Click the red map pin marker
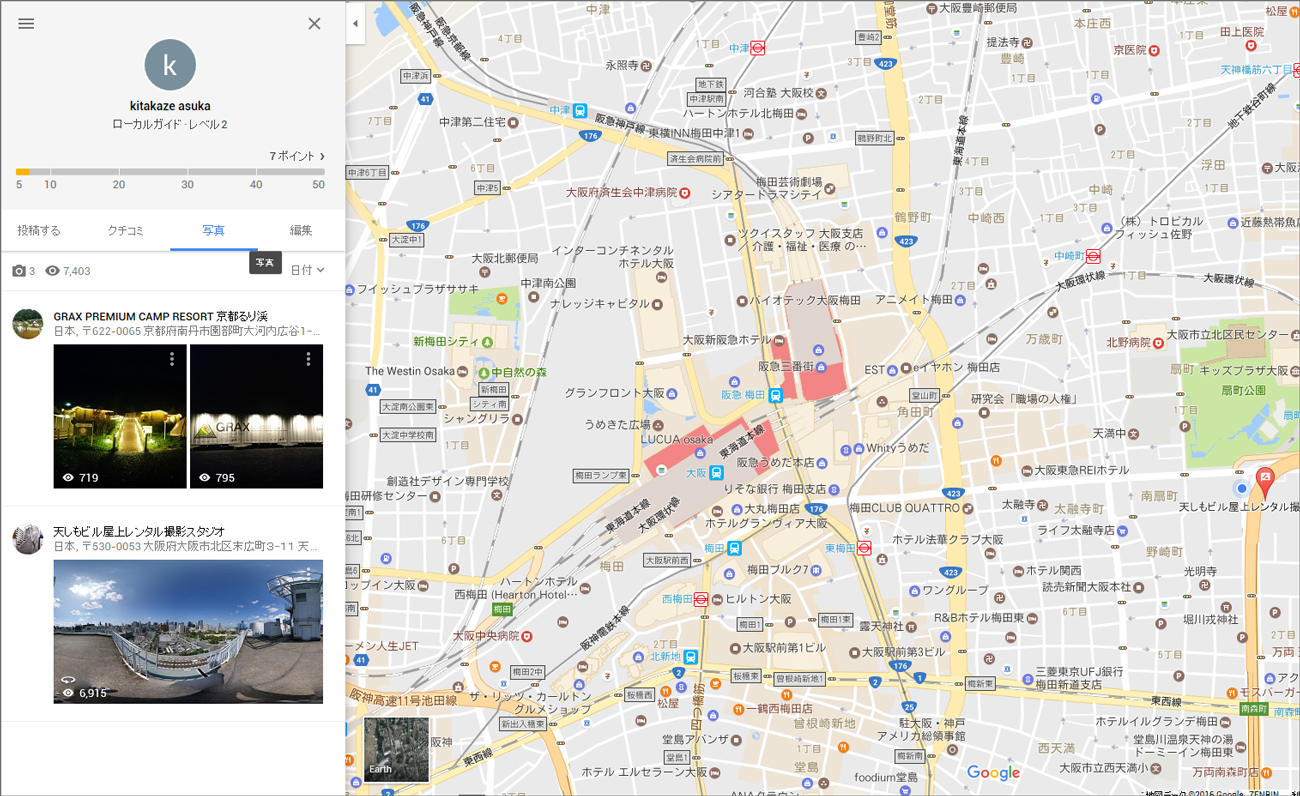Screen dimensions: 1300x796 pyautogui.click(x=1264, y=483)
